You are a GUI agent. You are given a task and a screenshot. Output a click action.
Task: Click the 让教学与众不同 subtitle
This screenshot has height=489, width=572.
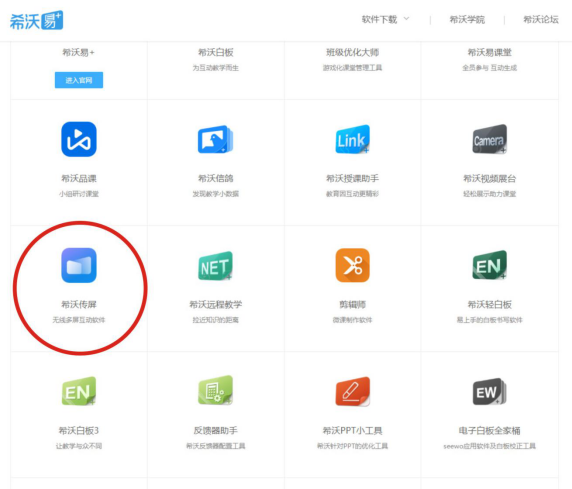point(79,446)
